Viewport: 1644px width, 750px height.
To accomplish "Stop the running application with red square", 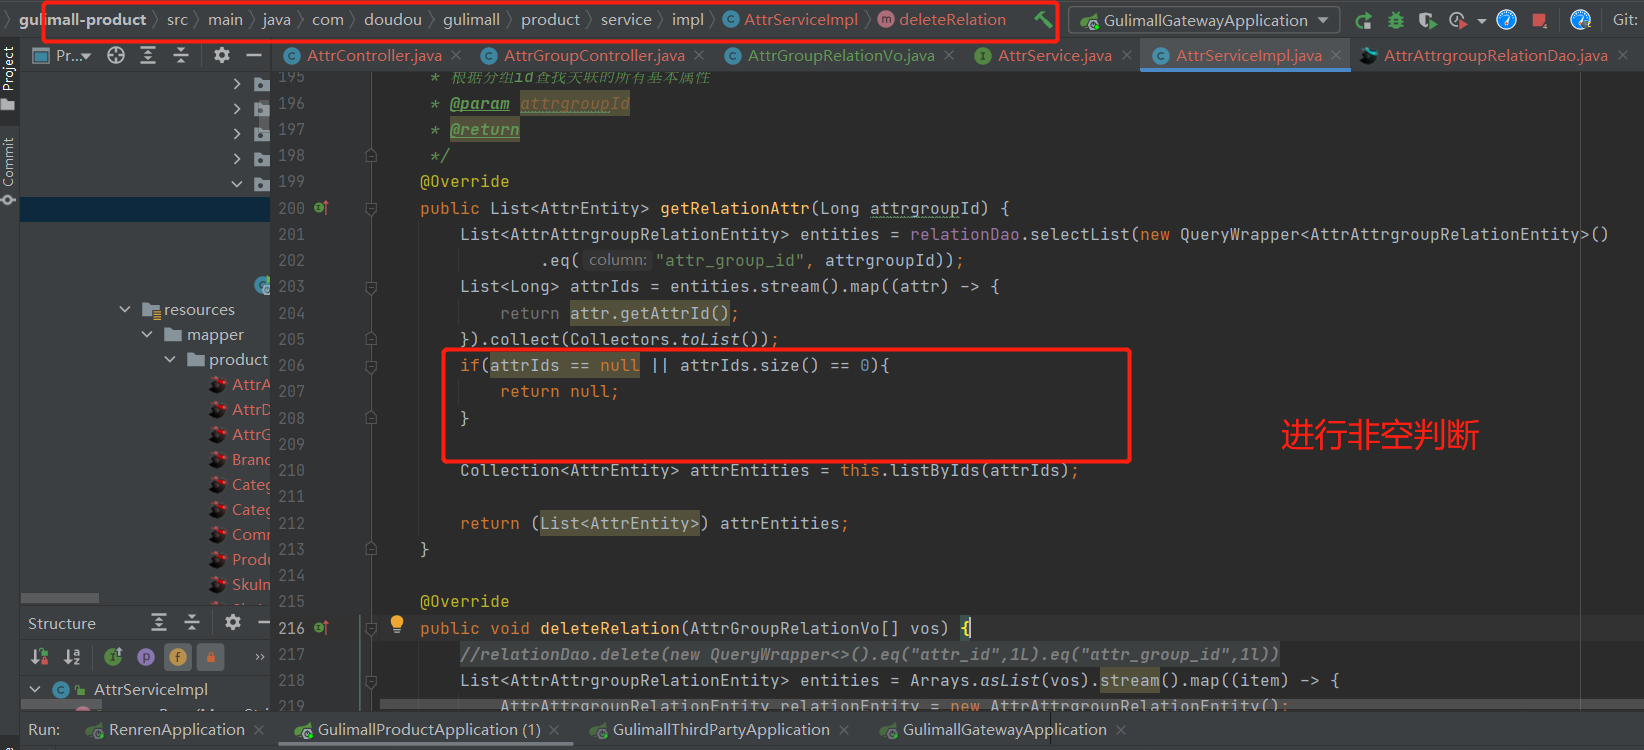I will click(x=1539, y=20).
